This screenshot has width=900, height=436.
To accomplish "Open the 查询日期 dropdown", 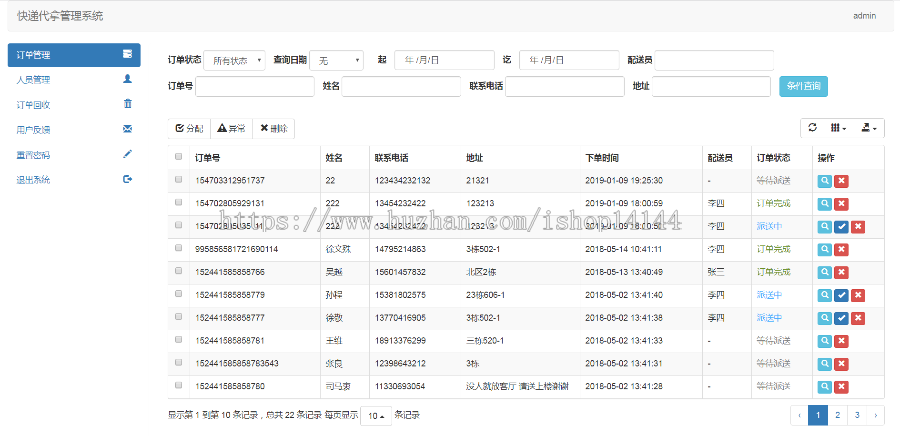I will pos(336,60).
